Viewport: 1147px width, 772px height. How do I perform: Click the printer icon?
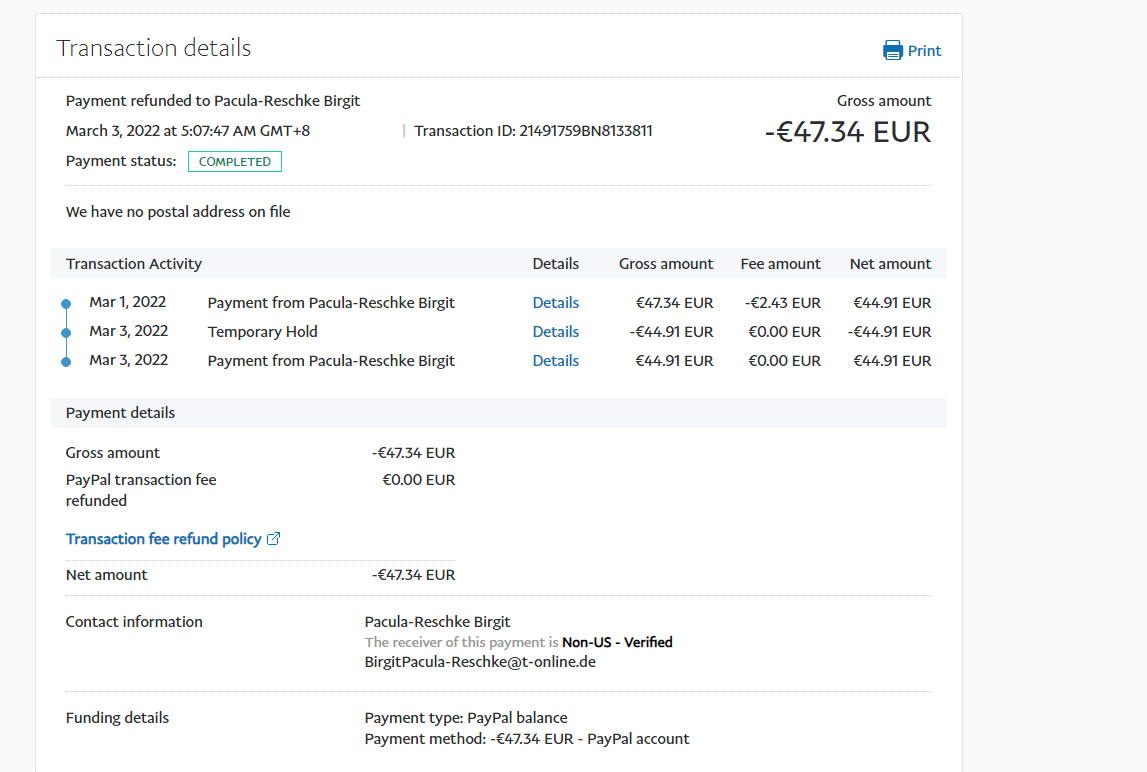tap(893, 51)
